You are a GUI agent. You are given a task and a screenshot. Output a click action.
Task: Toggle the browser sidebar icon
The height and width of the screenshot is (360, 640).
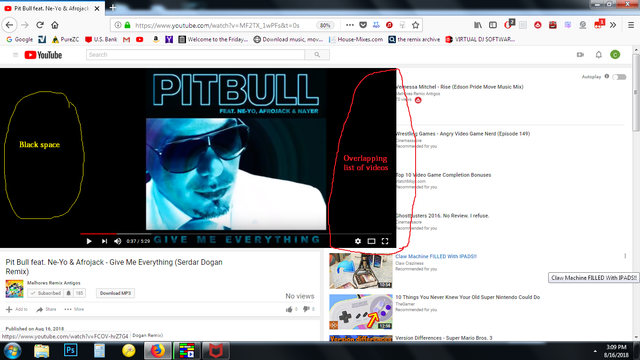(493, 25)
